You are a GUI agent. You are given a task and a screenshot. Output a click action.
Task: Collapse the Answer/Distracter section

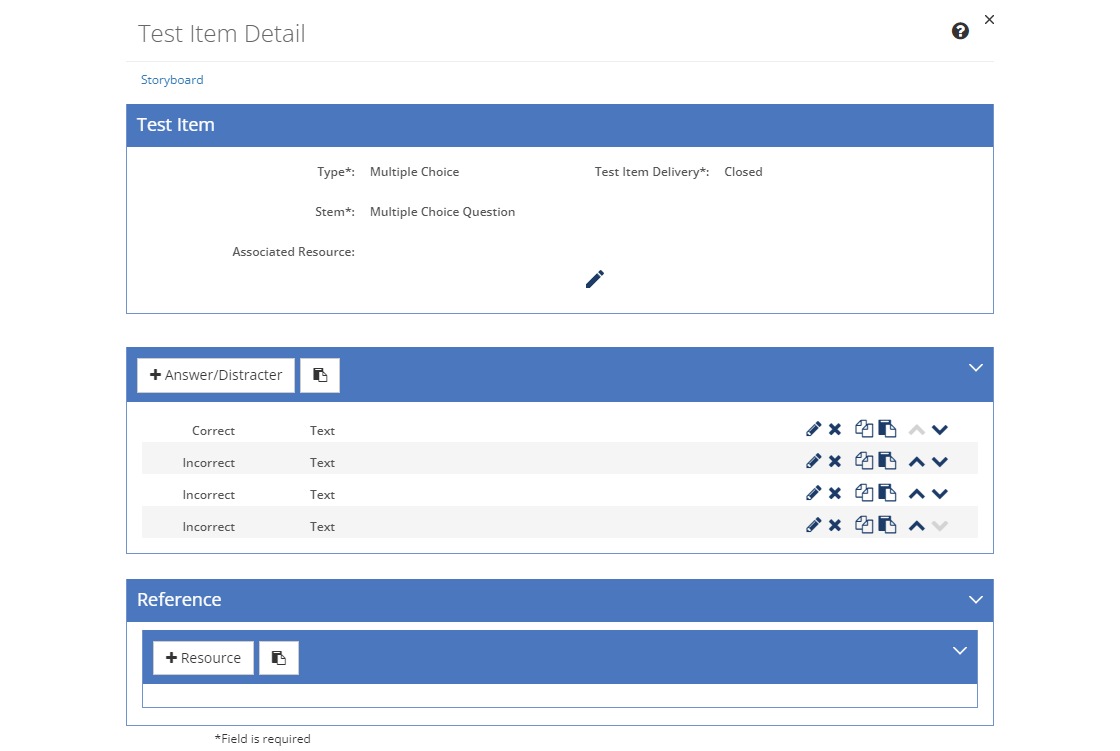pyautogui.click(x=976, y=367)
